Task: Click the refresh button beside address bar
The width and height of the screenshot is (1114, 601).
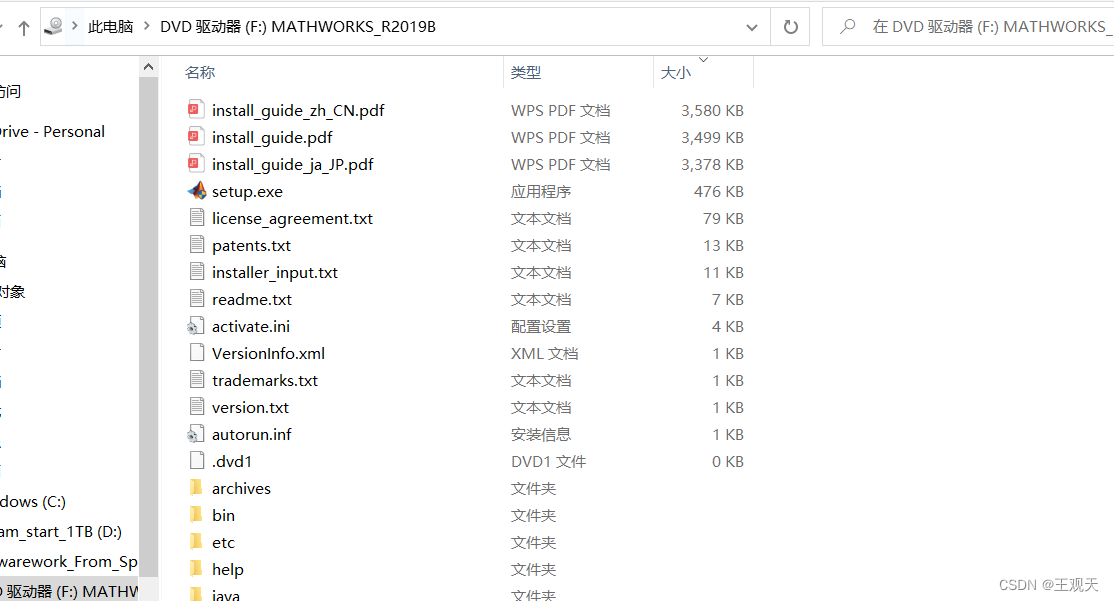Action: click(x=790, y=27)
